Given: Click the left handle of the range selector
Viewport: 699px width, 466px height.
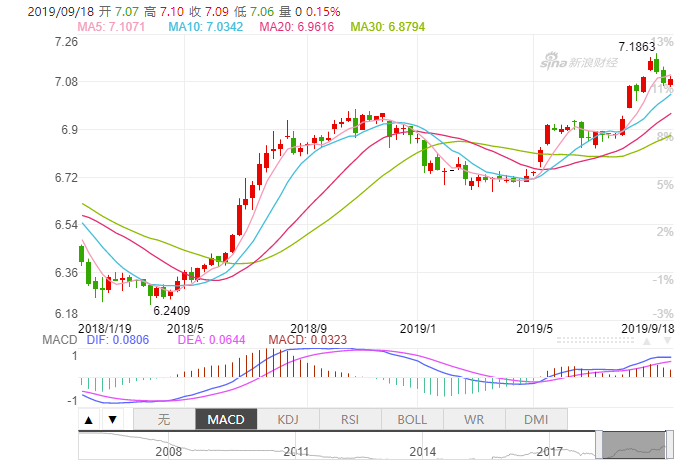Looking at the screenshot, I should coord(600,442).
